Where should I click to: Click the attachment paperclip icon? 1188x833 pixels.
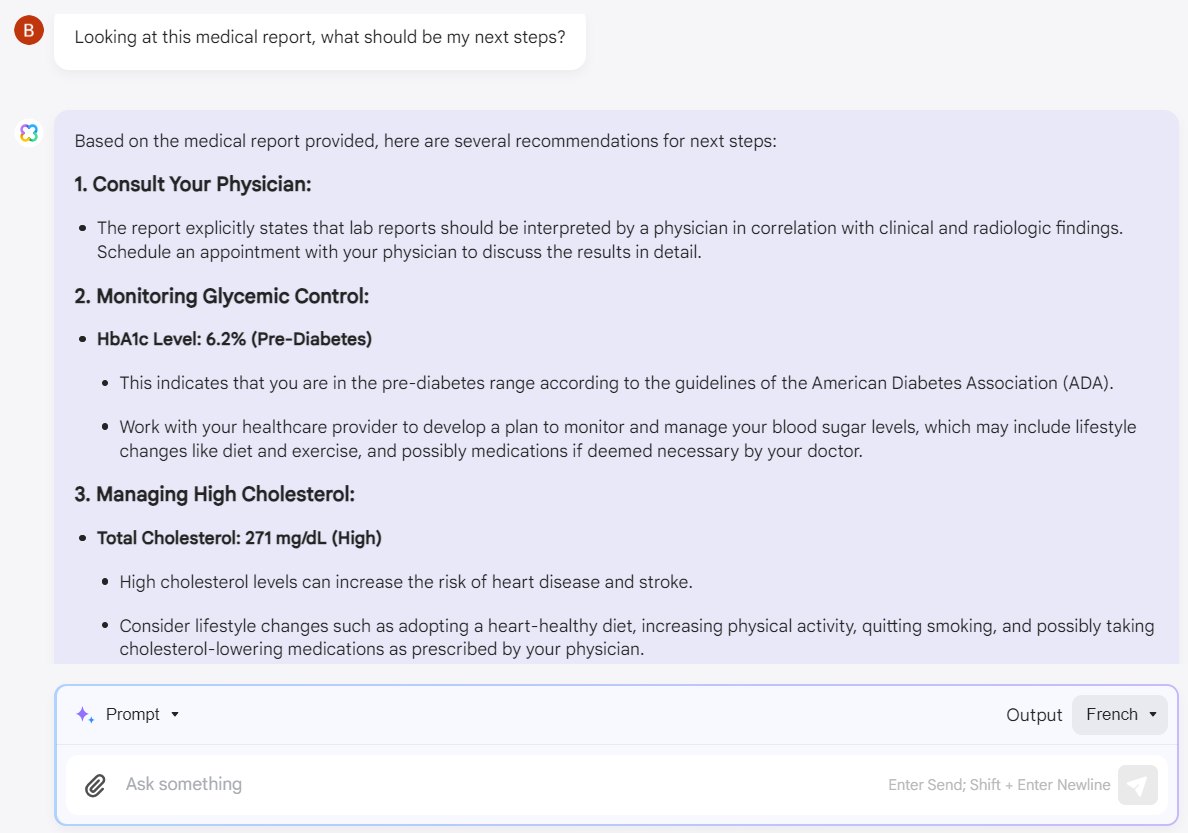click(95, 785)
